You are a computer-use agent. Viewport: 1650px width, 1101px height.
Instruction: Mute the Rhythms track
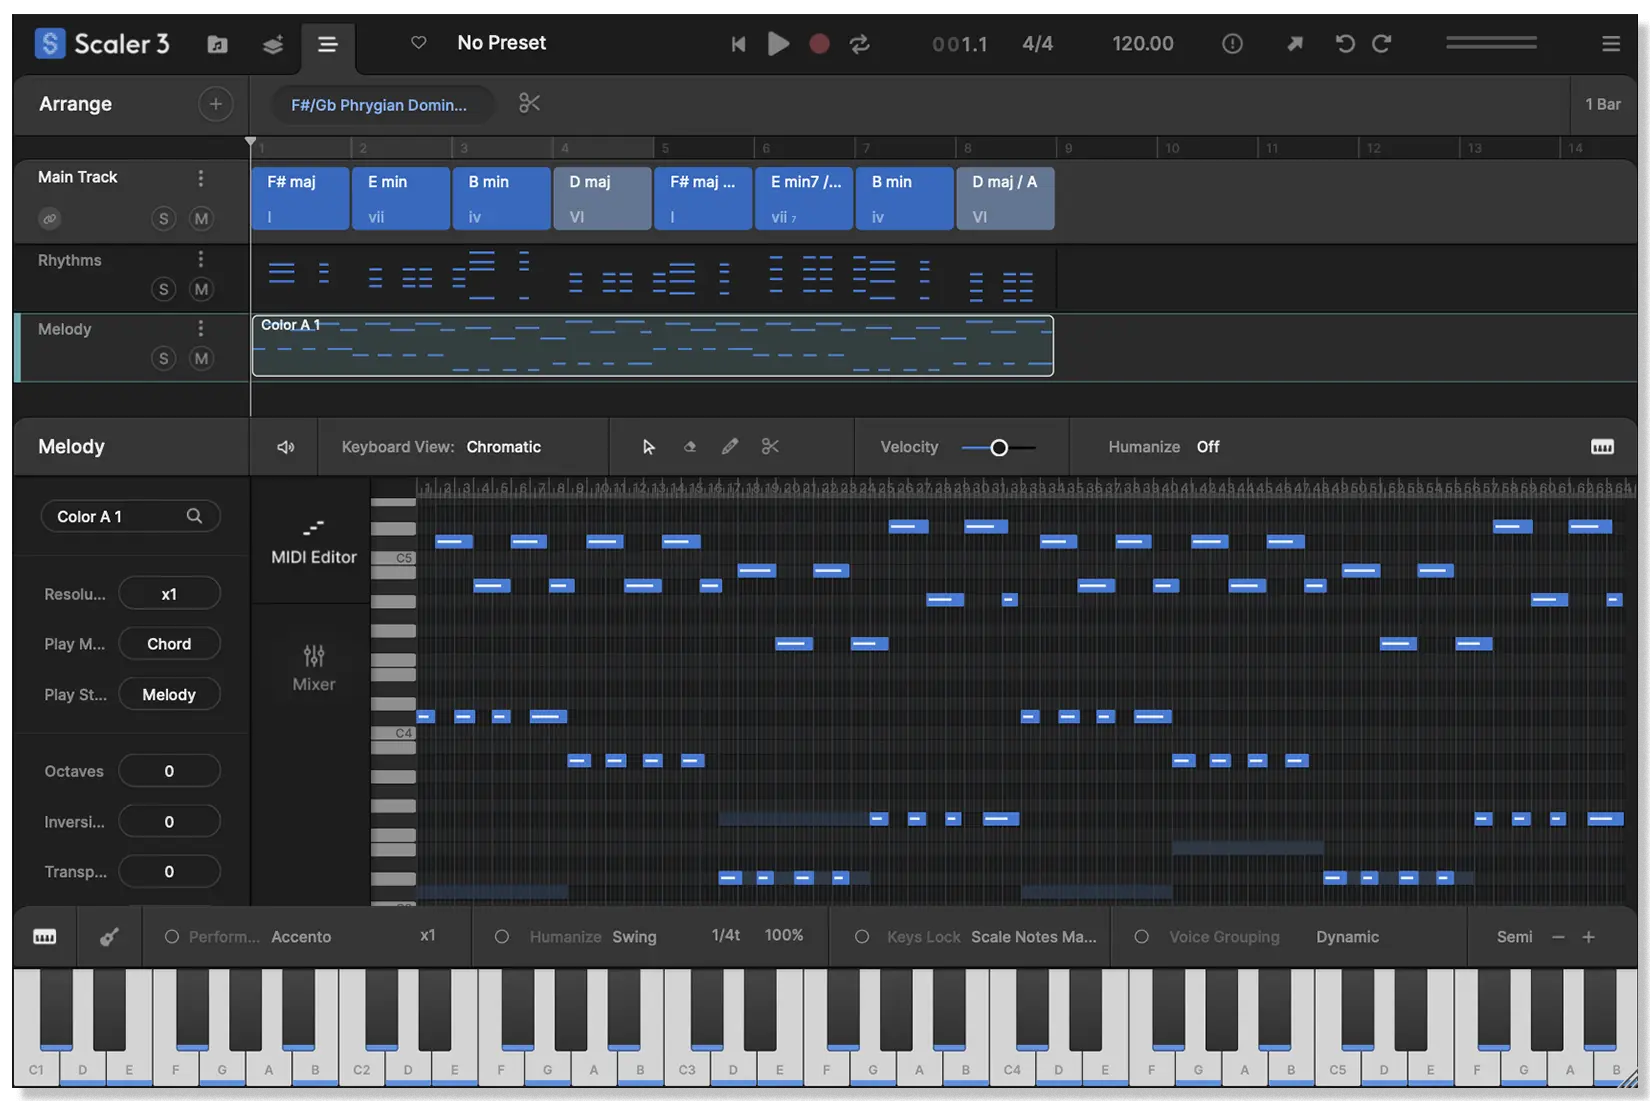[x=201, y=289]
